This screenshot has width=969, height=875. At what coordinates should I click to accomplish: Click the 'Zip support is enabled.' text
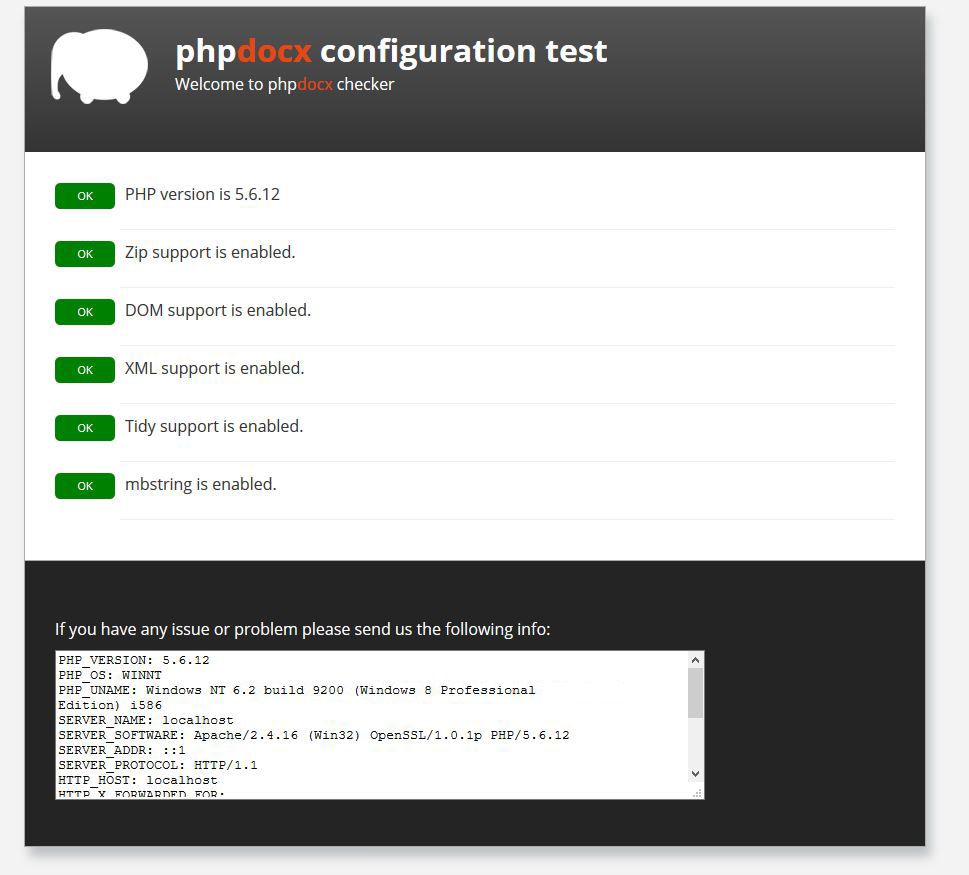[x=210, y=253]
